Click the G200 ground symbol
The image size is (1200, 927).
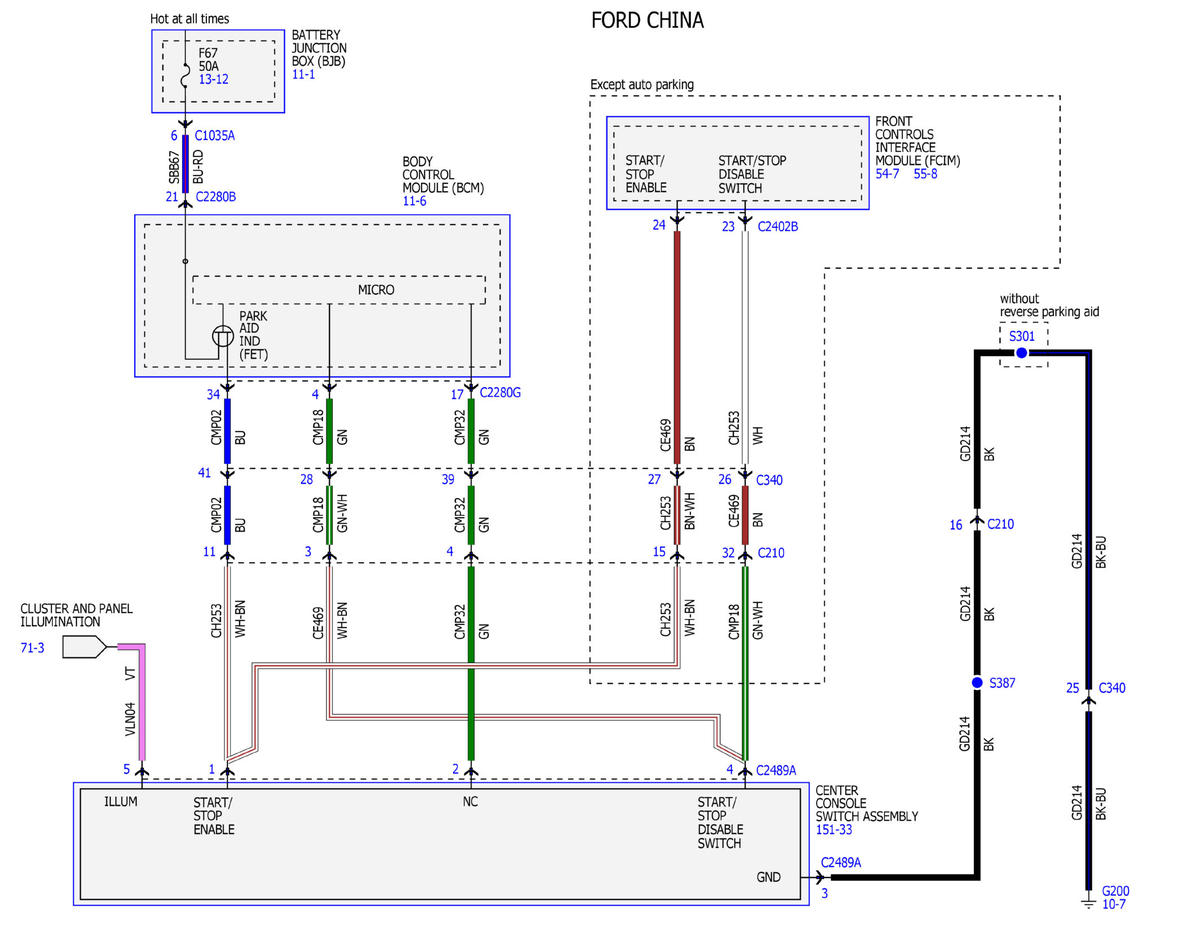1088,904
